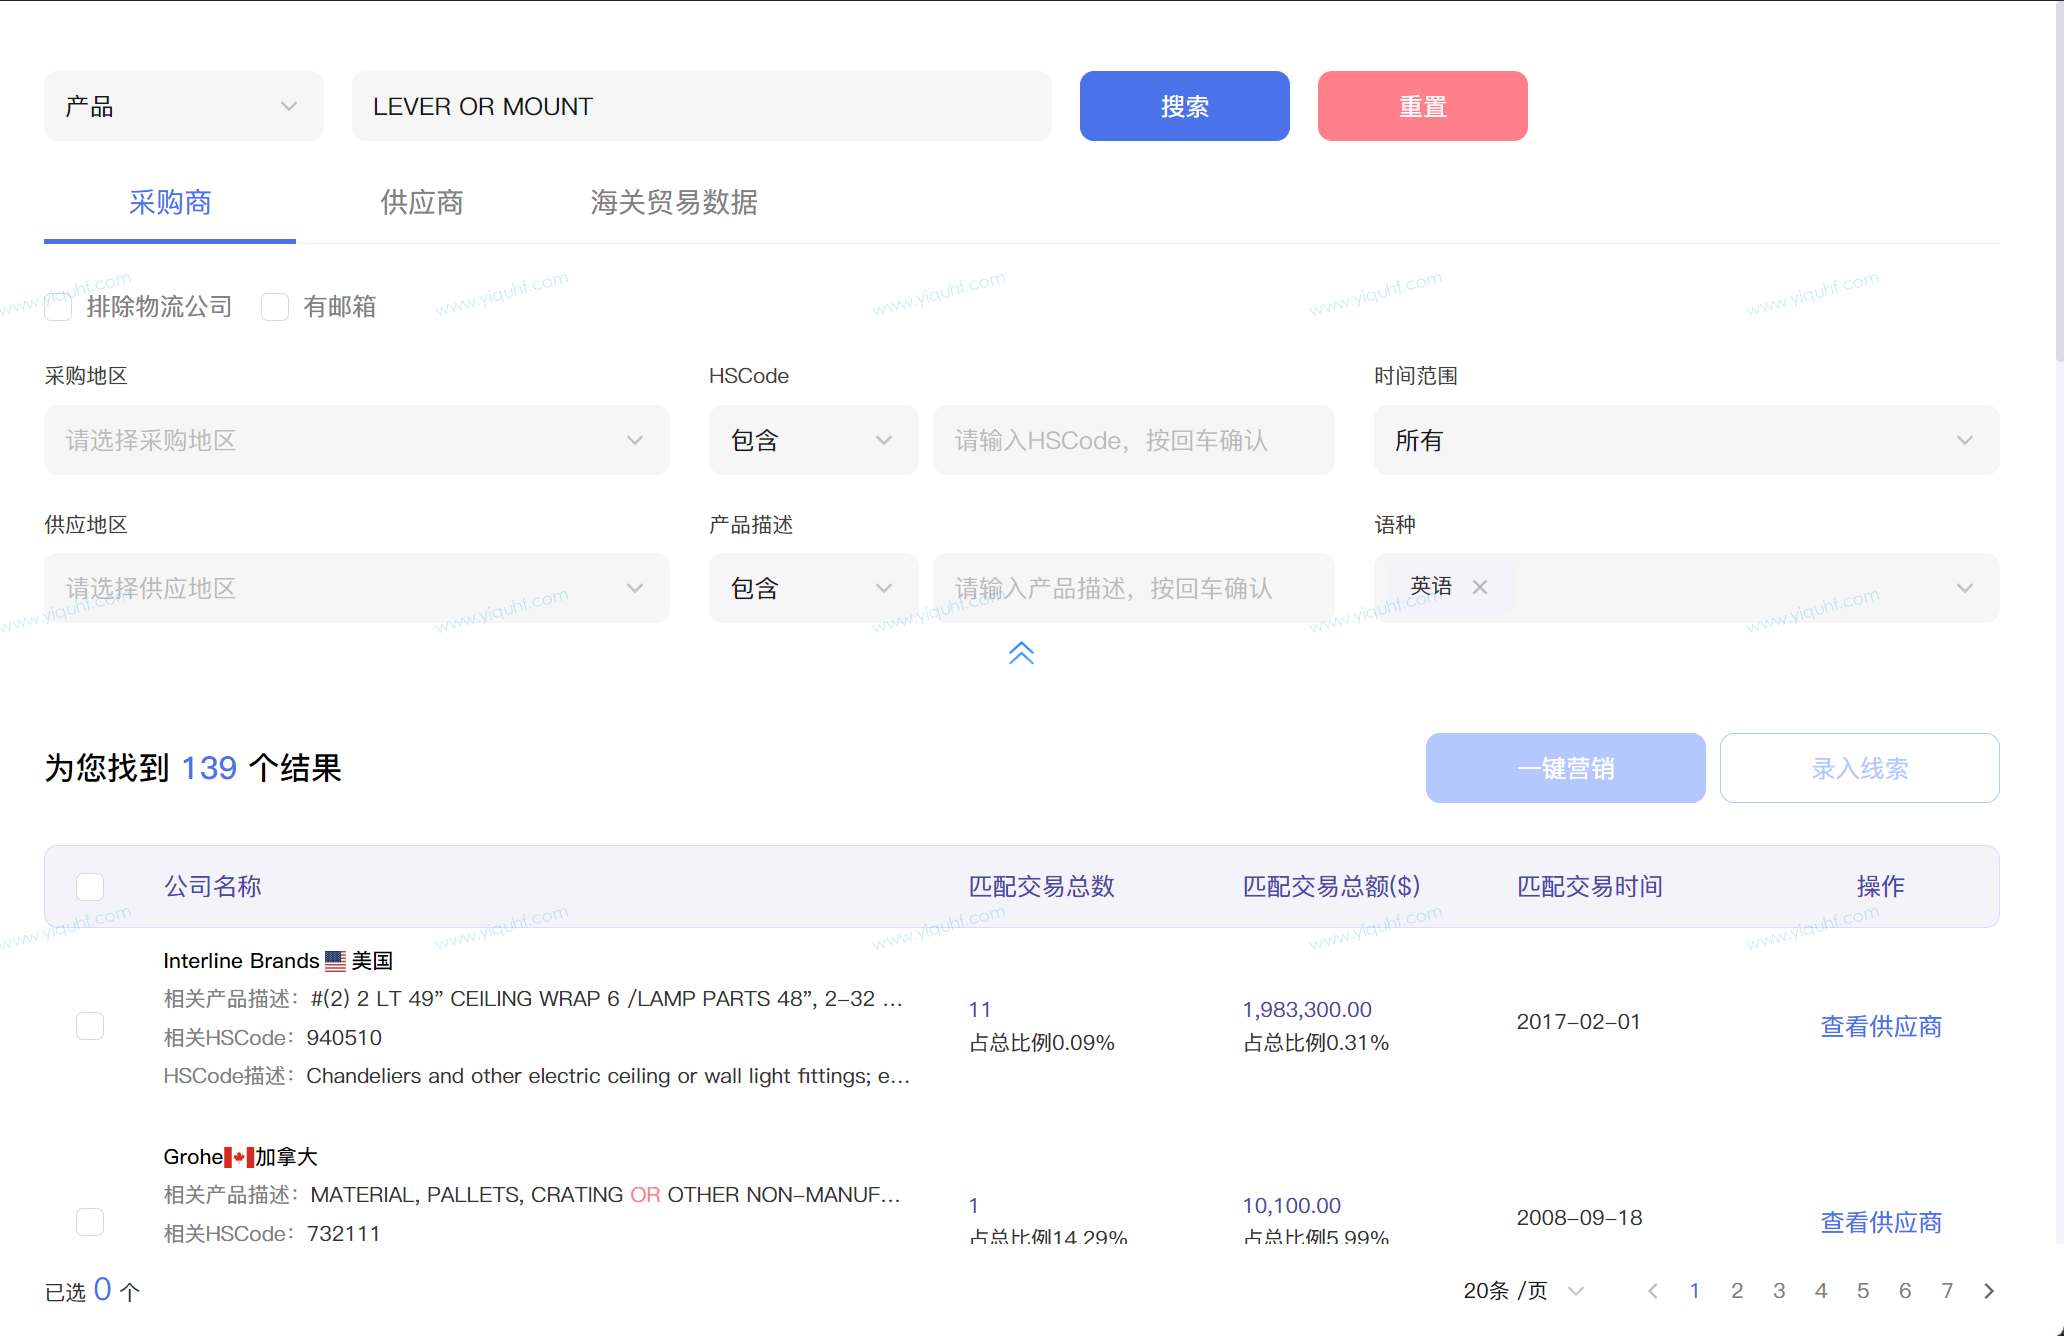Click the Grohe company name

coord(193,1157)
